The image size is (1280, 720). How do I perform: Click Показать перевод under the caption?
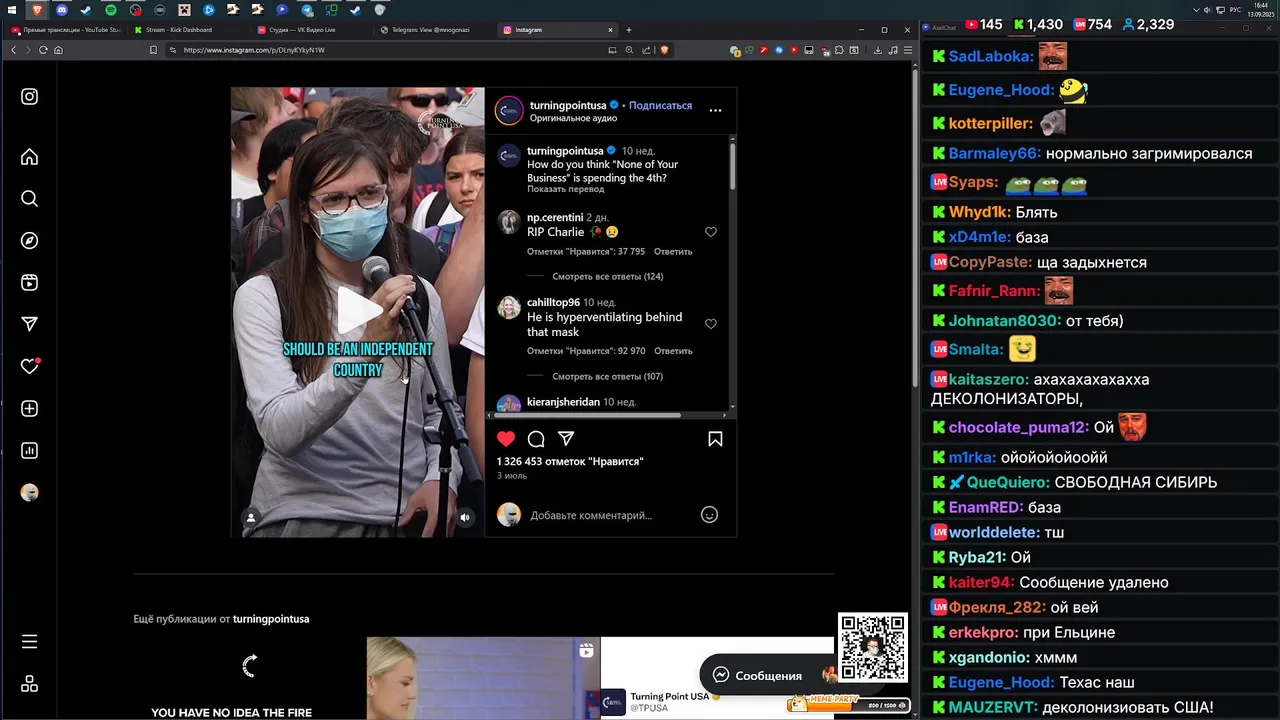point(566,189)
